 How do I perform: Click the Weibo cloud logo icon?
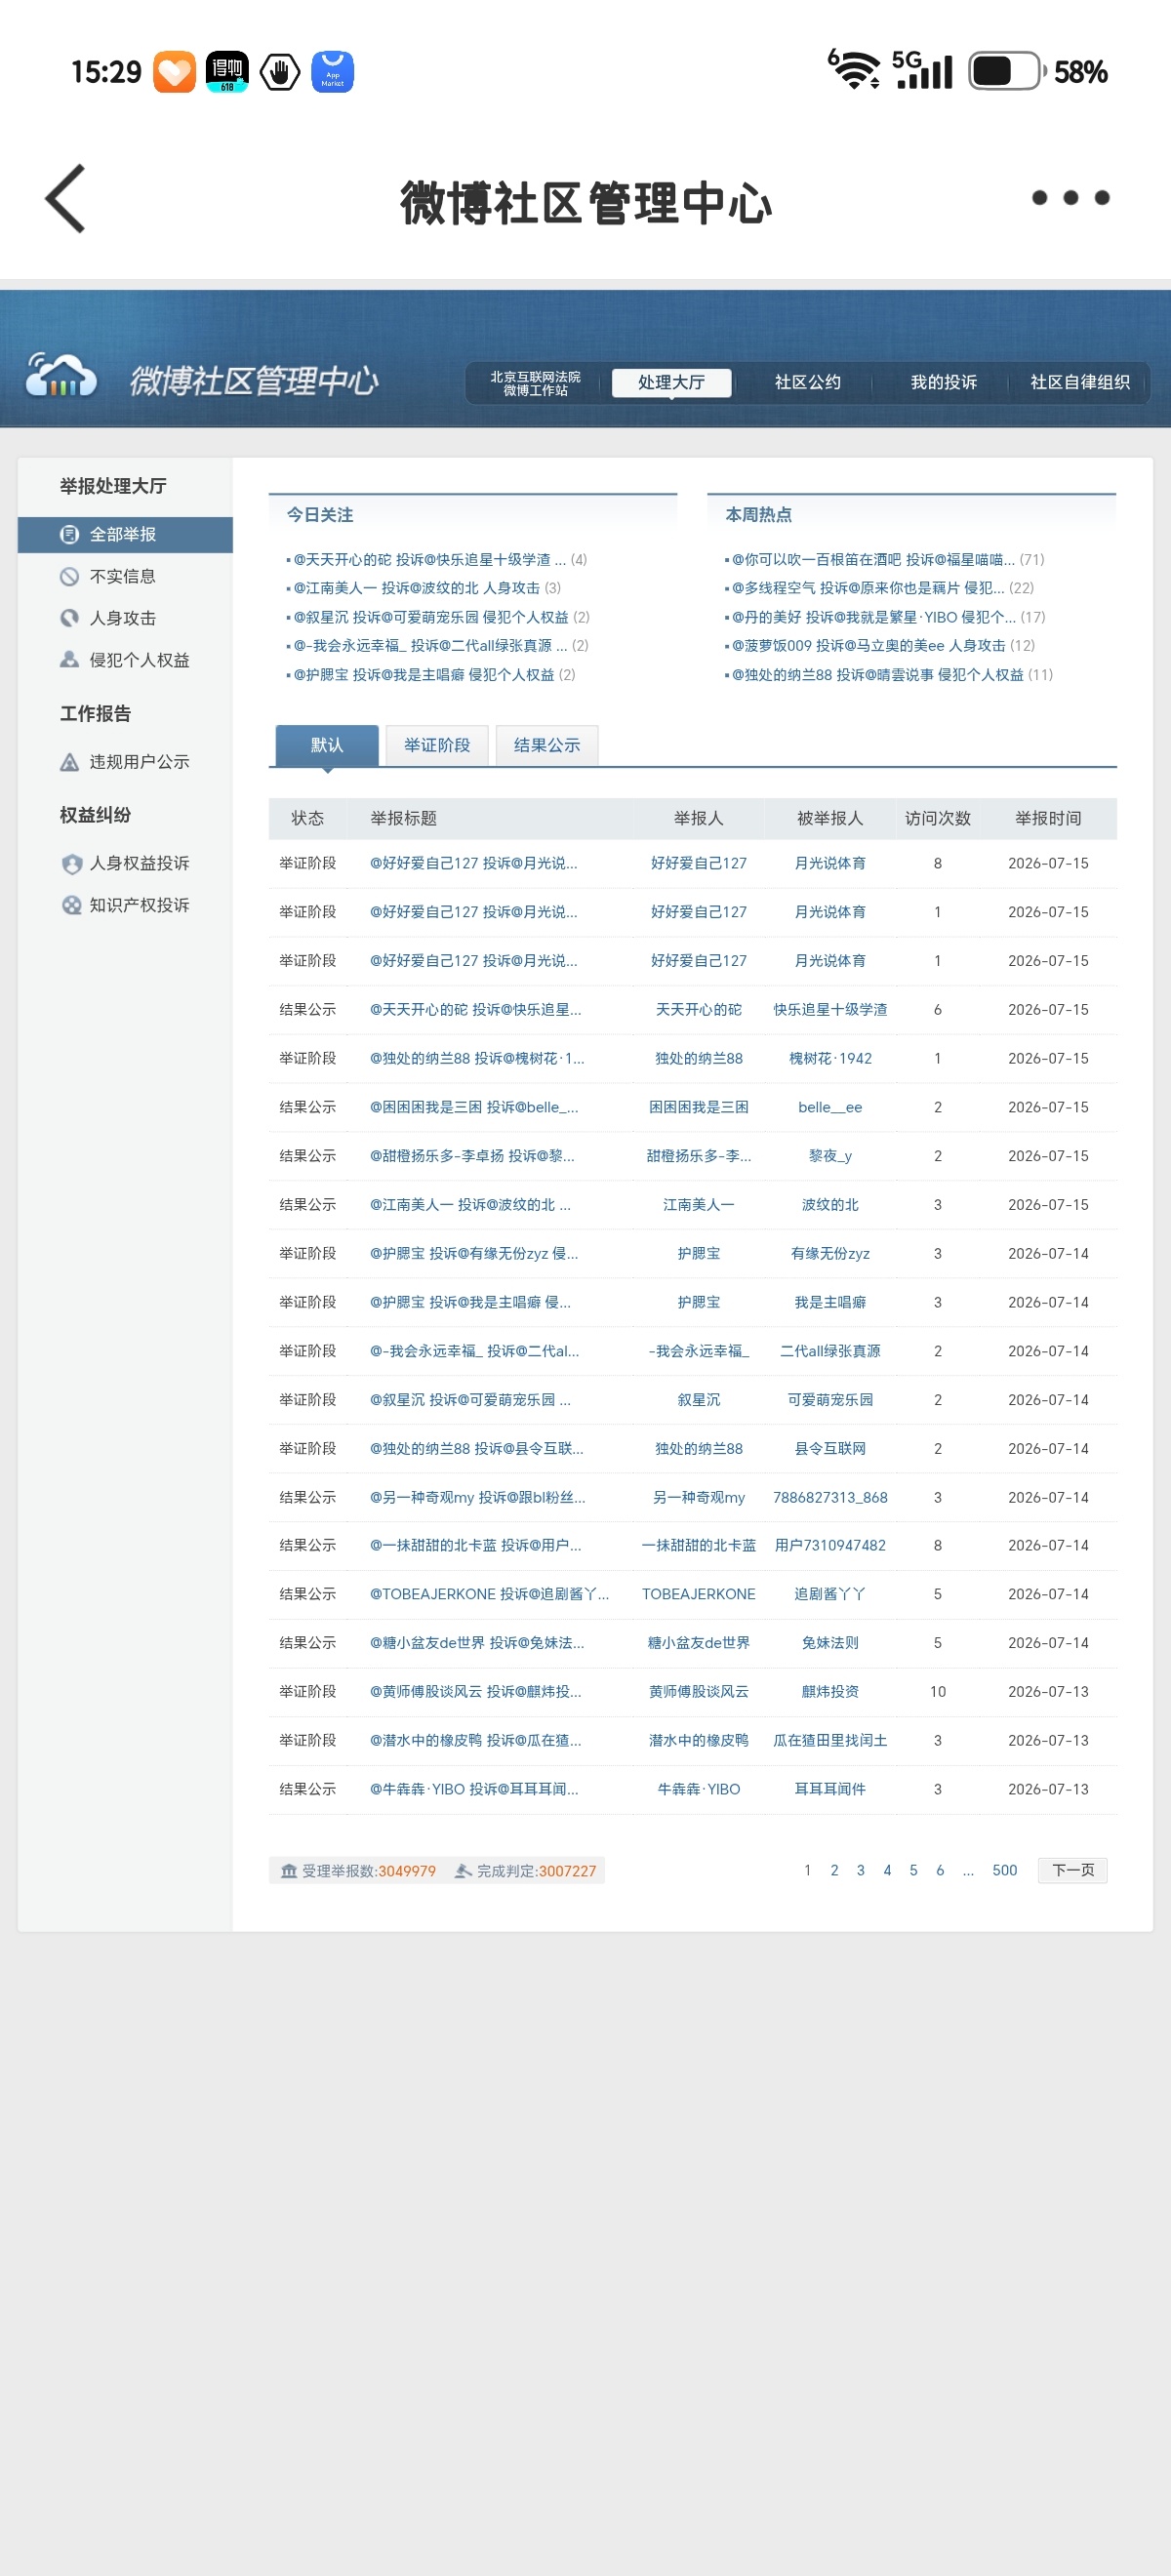pos(61,376)
